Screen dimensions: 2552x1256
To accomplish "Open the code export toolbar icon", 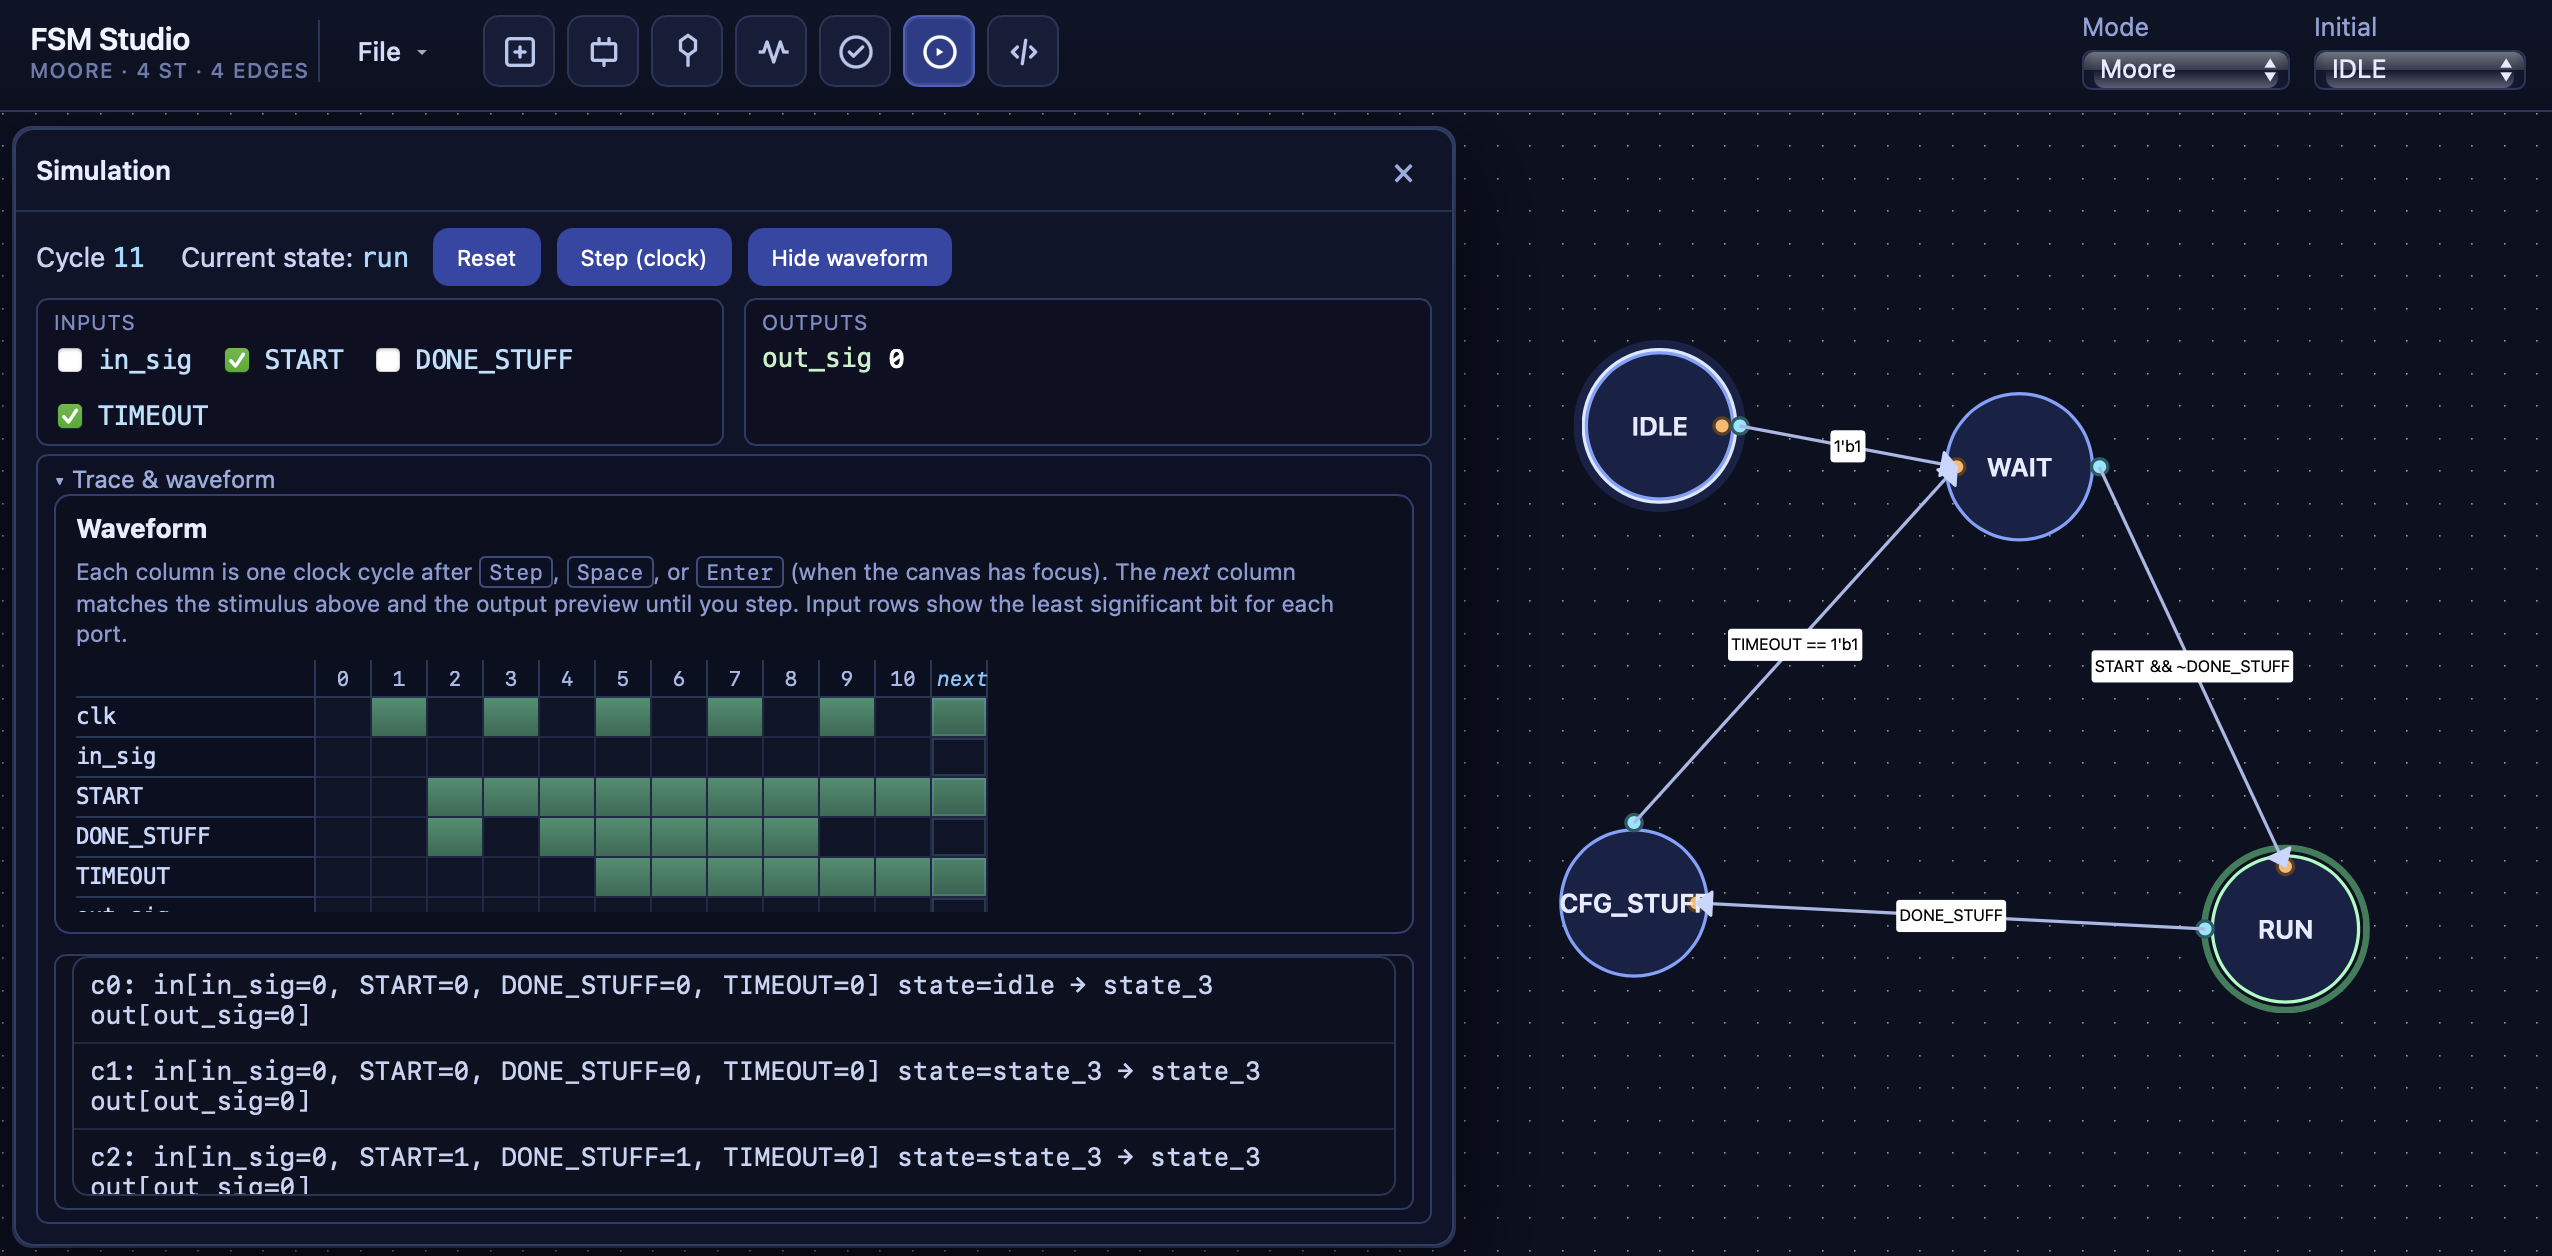I will click(1023, 51).
